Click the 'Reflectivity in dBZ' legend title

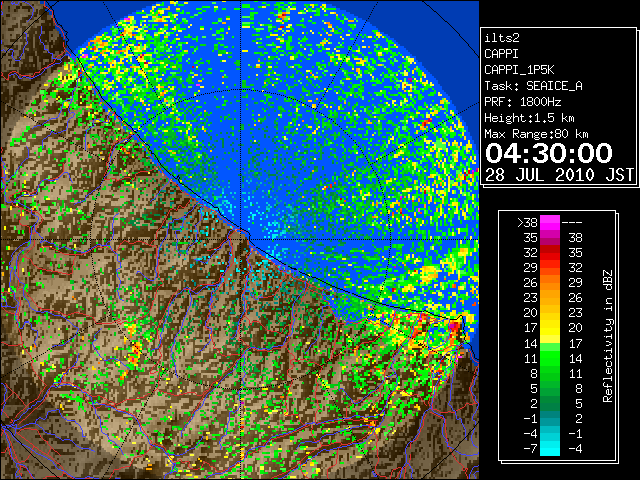click(608, 336)
